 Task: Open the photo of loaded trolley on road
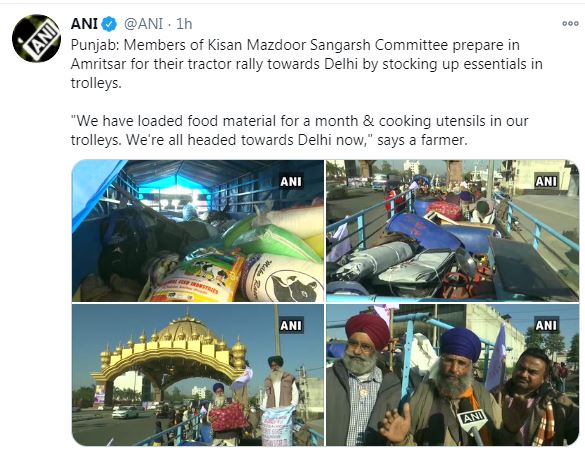coord(453,231)
